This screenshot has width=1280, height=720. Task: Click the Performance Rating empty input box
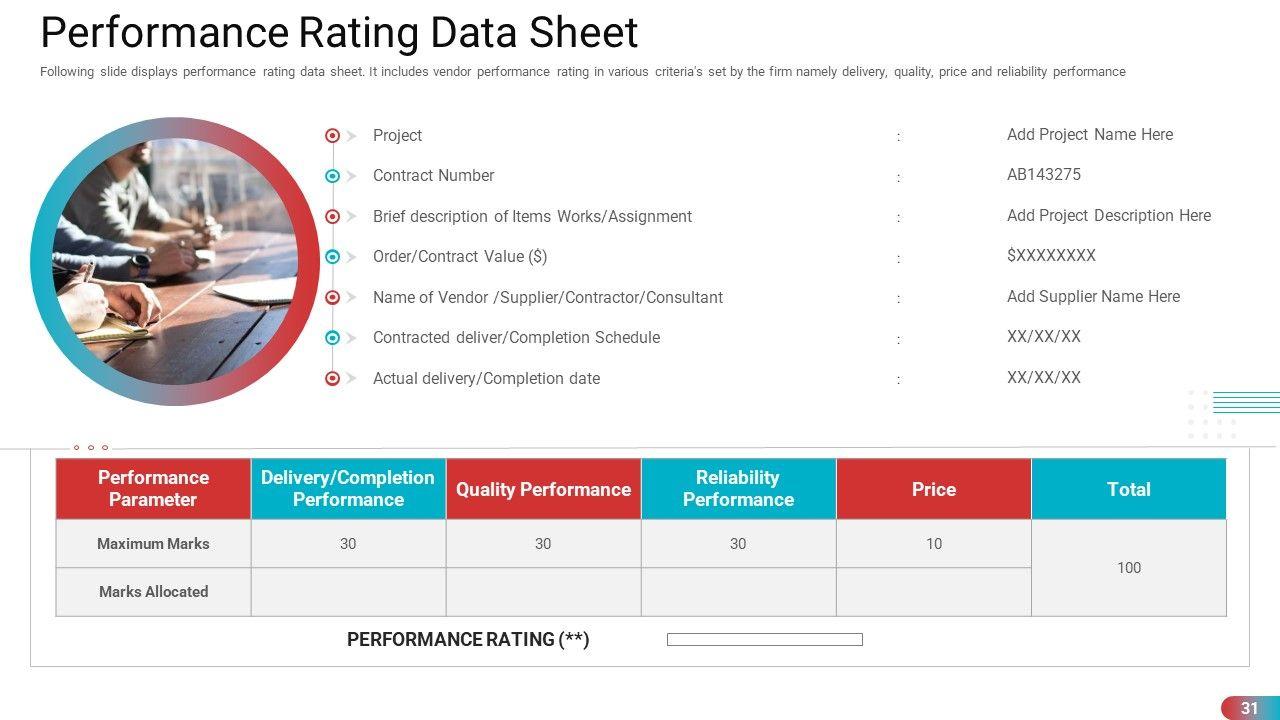(x=764, y=640)
